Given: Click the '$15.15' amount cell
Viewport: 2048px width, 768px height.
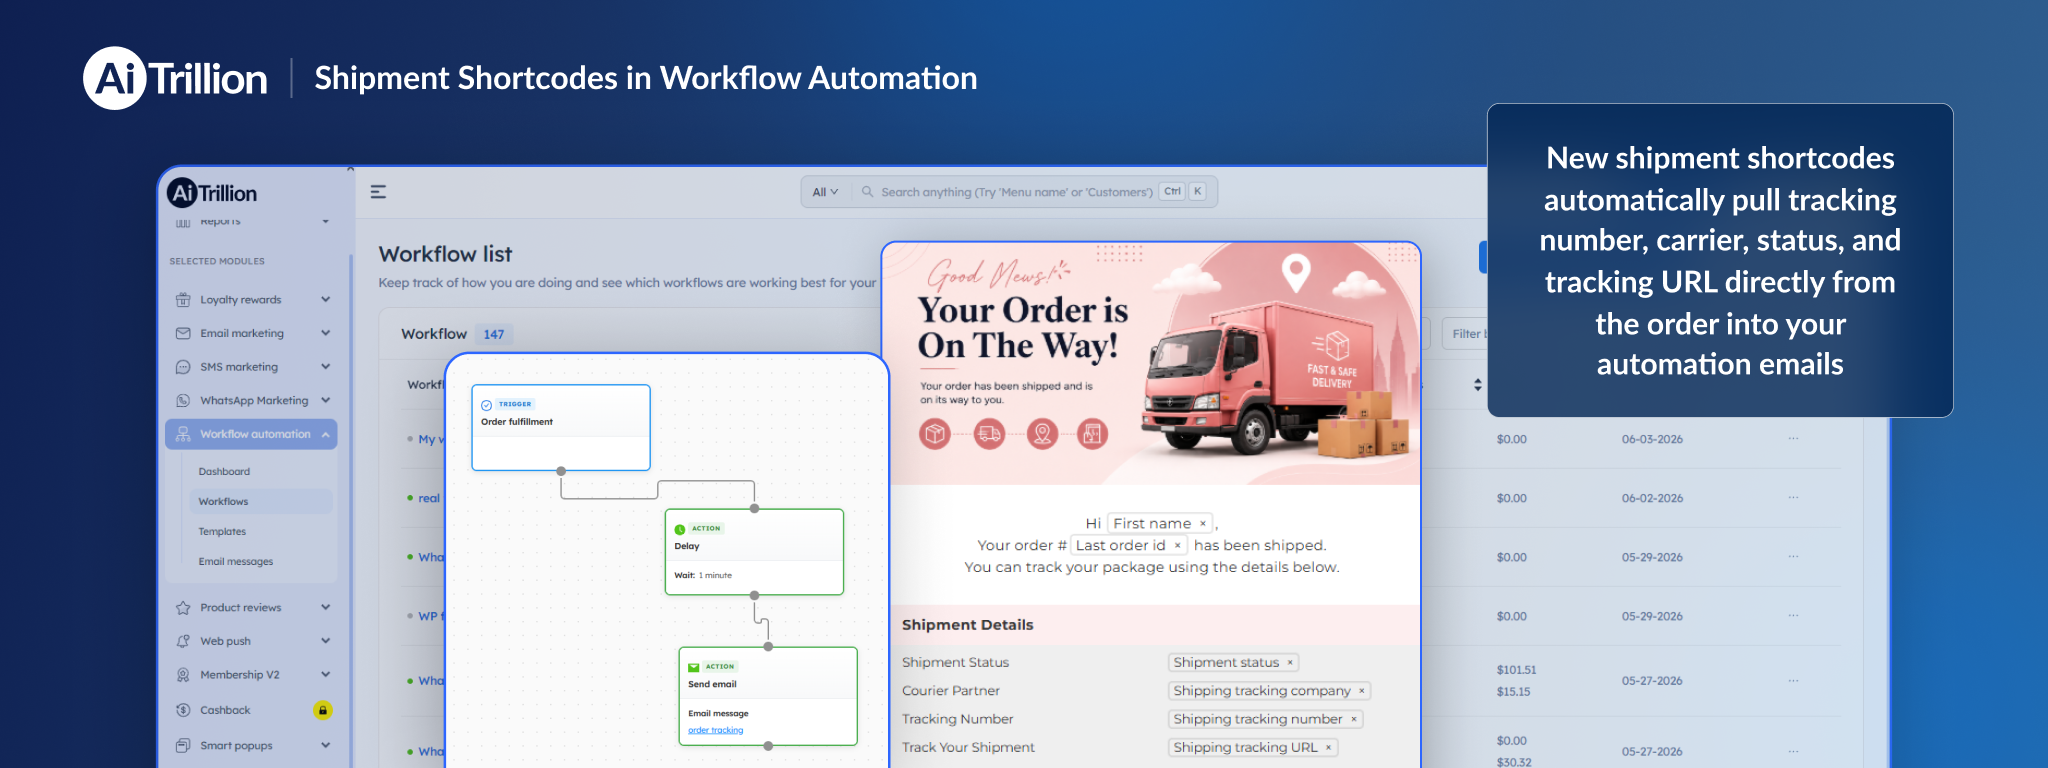Looking at the screenshot, I should tap(1513, 691).
